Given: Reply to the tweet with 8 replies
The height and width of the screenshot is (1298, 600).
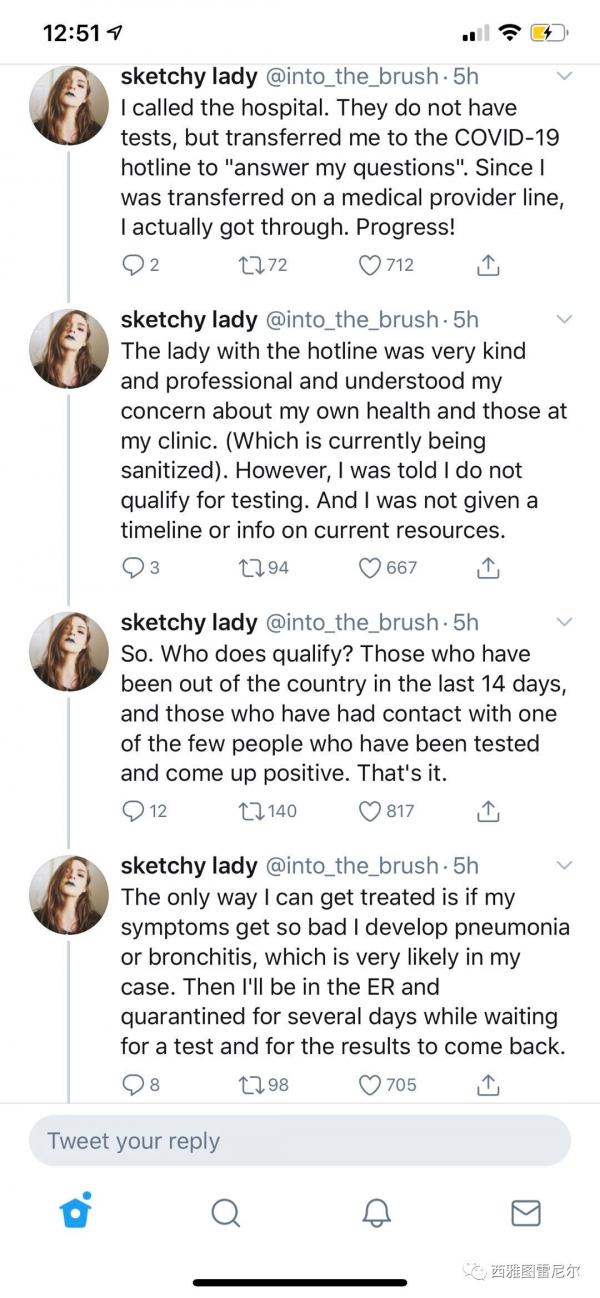Looking at the screenshot, I should (133, 1084).
